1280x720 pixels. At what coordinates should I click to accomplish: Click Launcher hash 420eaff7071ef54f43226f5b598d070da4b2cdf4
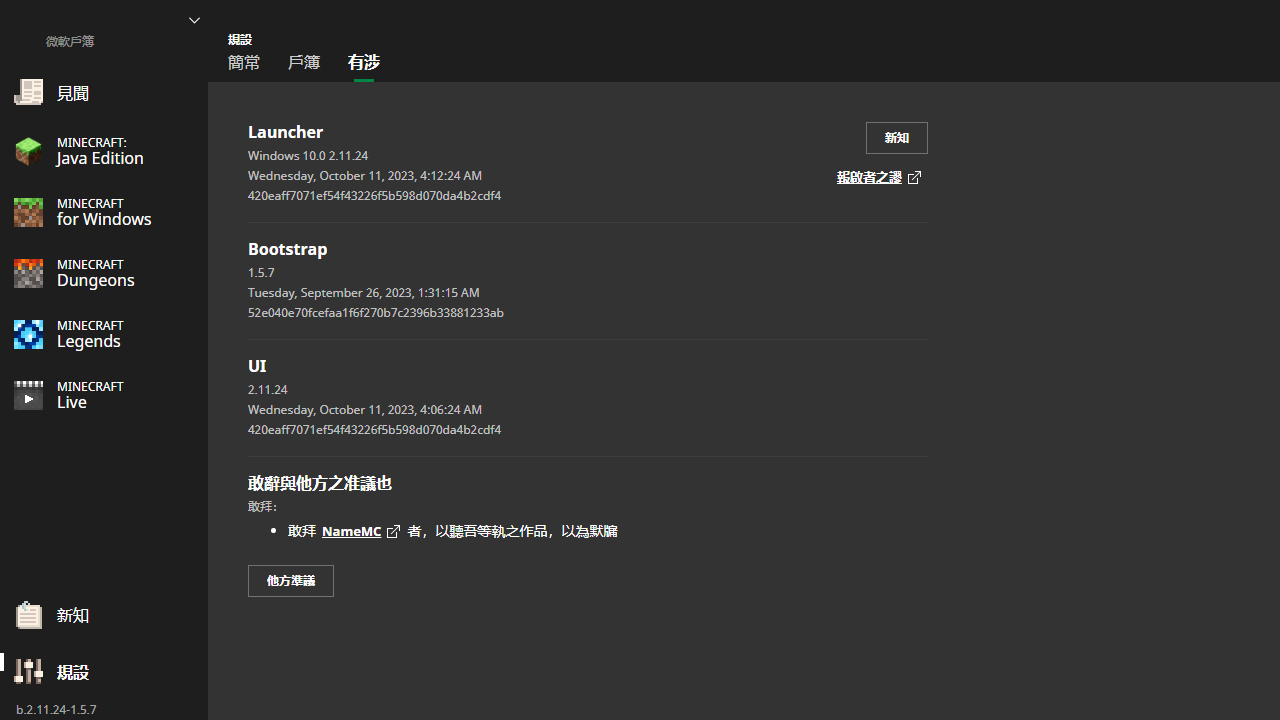coord(374,196)
